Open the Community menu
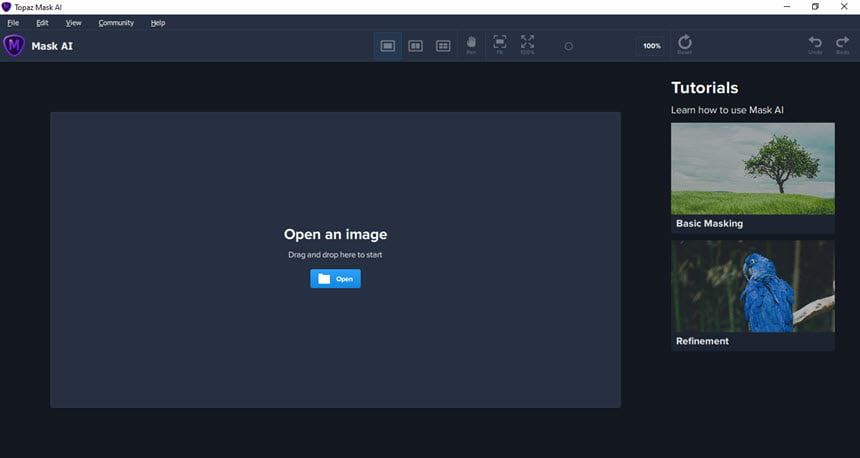The width and height of the screenshot is (860, 458). (x=116, y=23)
